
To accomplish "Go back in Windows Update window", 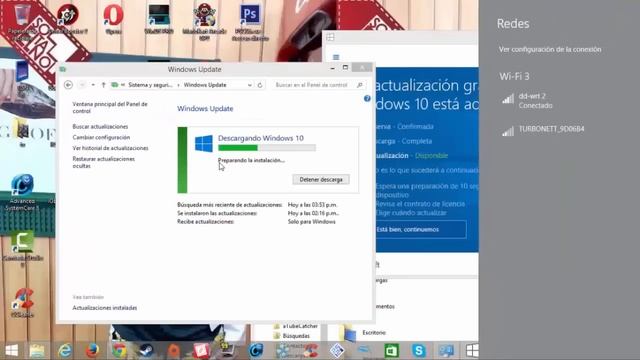I will coord(69,85).
